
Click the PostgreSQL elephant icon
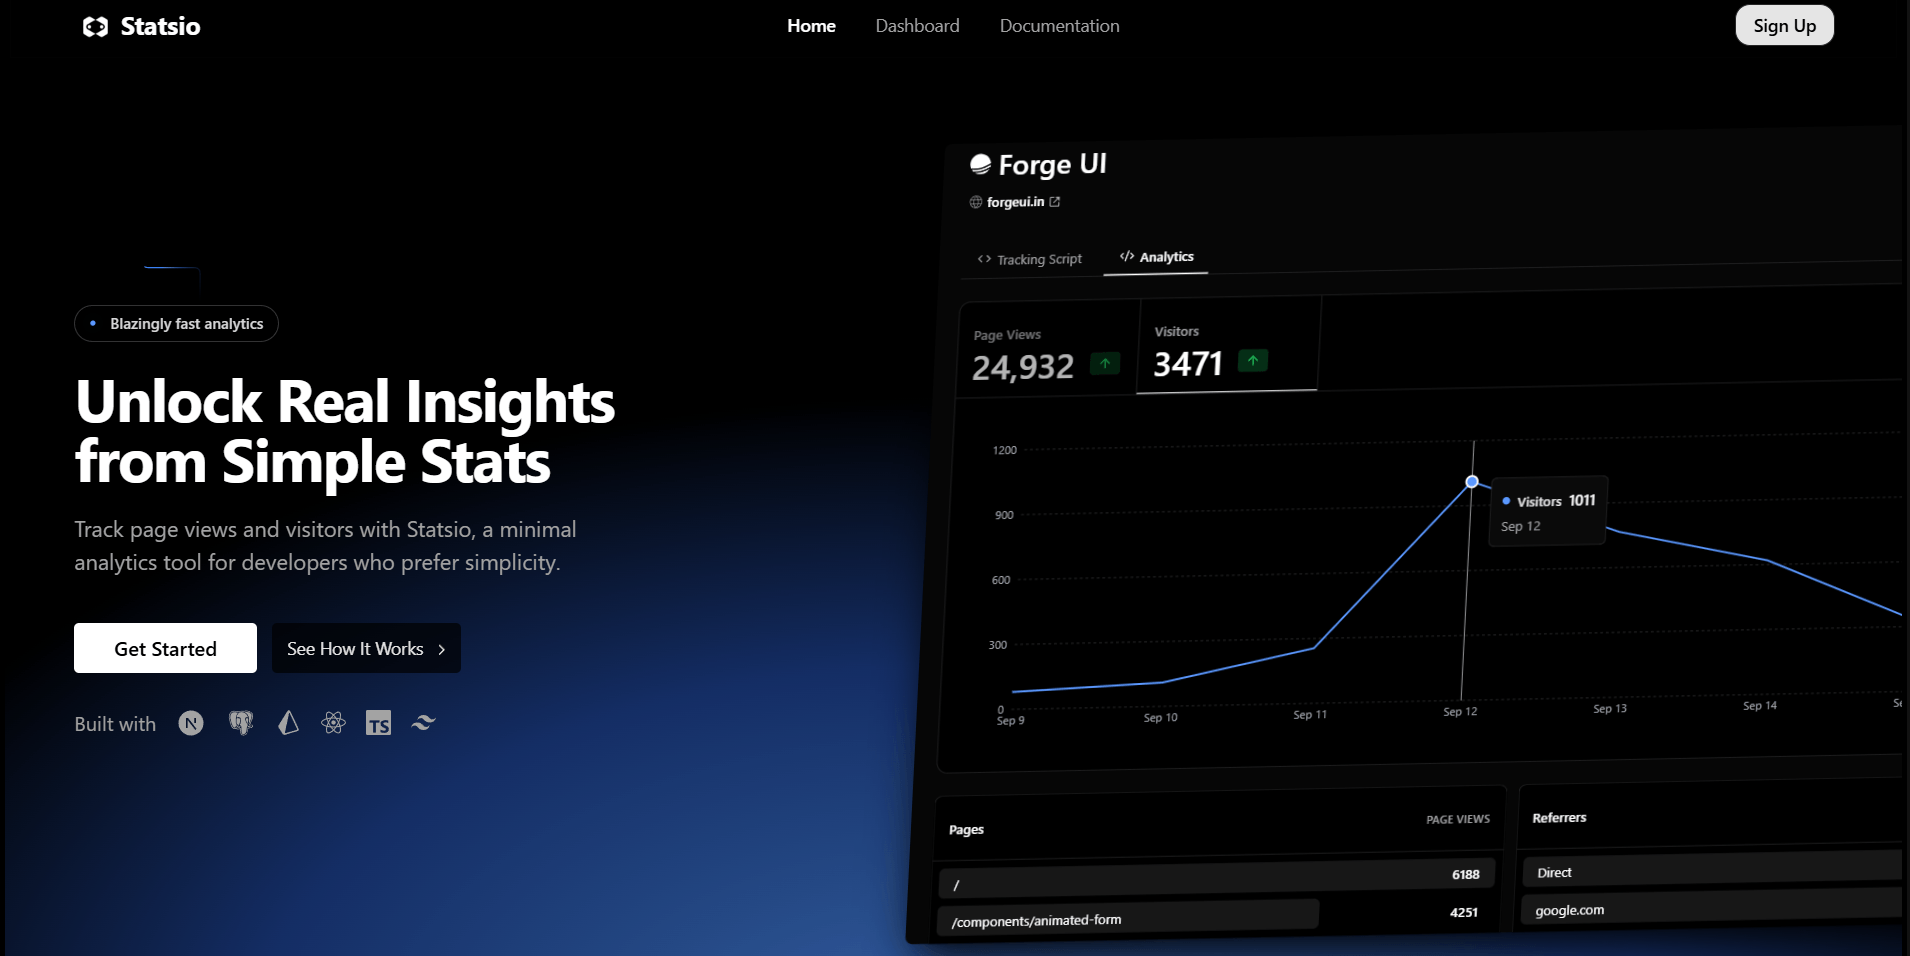pyautogui.click(x=241, y=723)
